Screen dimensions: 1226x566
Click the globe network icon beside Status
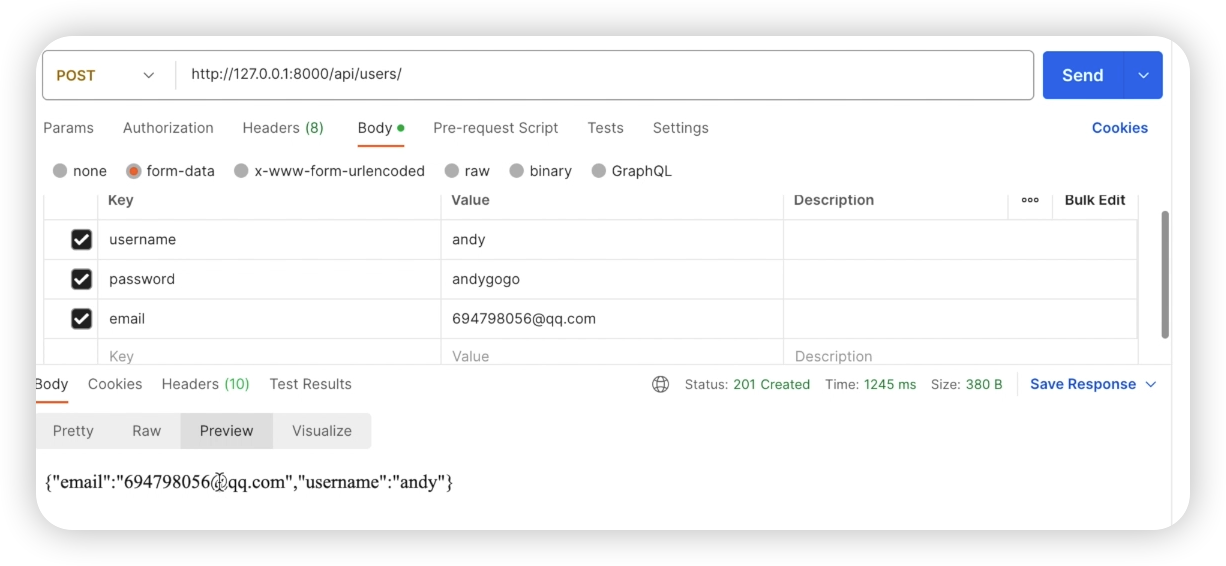pyautogui.click(x=660, y=384)
